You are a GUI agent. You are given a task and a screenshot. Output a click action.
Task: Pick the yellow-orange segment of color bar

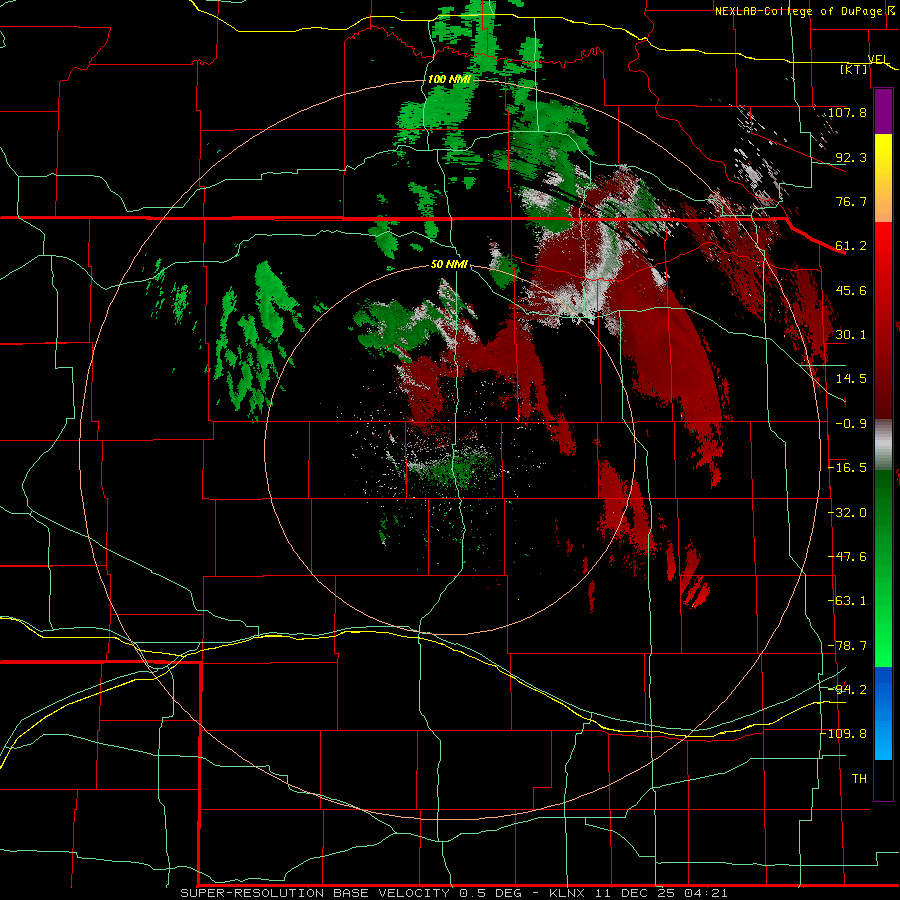pyautogui.click(x=883, y=178)
